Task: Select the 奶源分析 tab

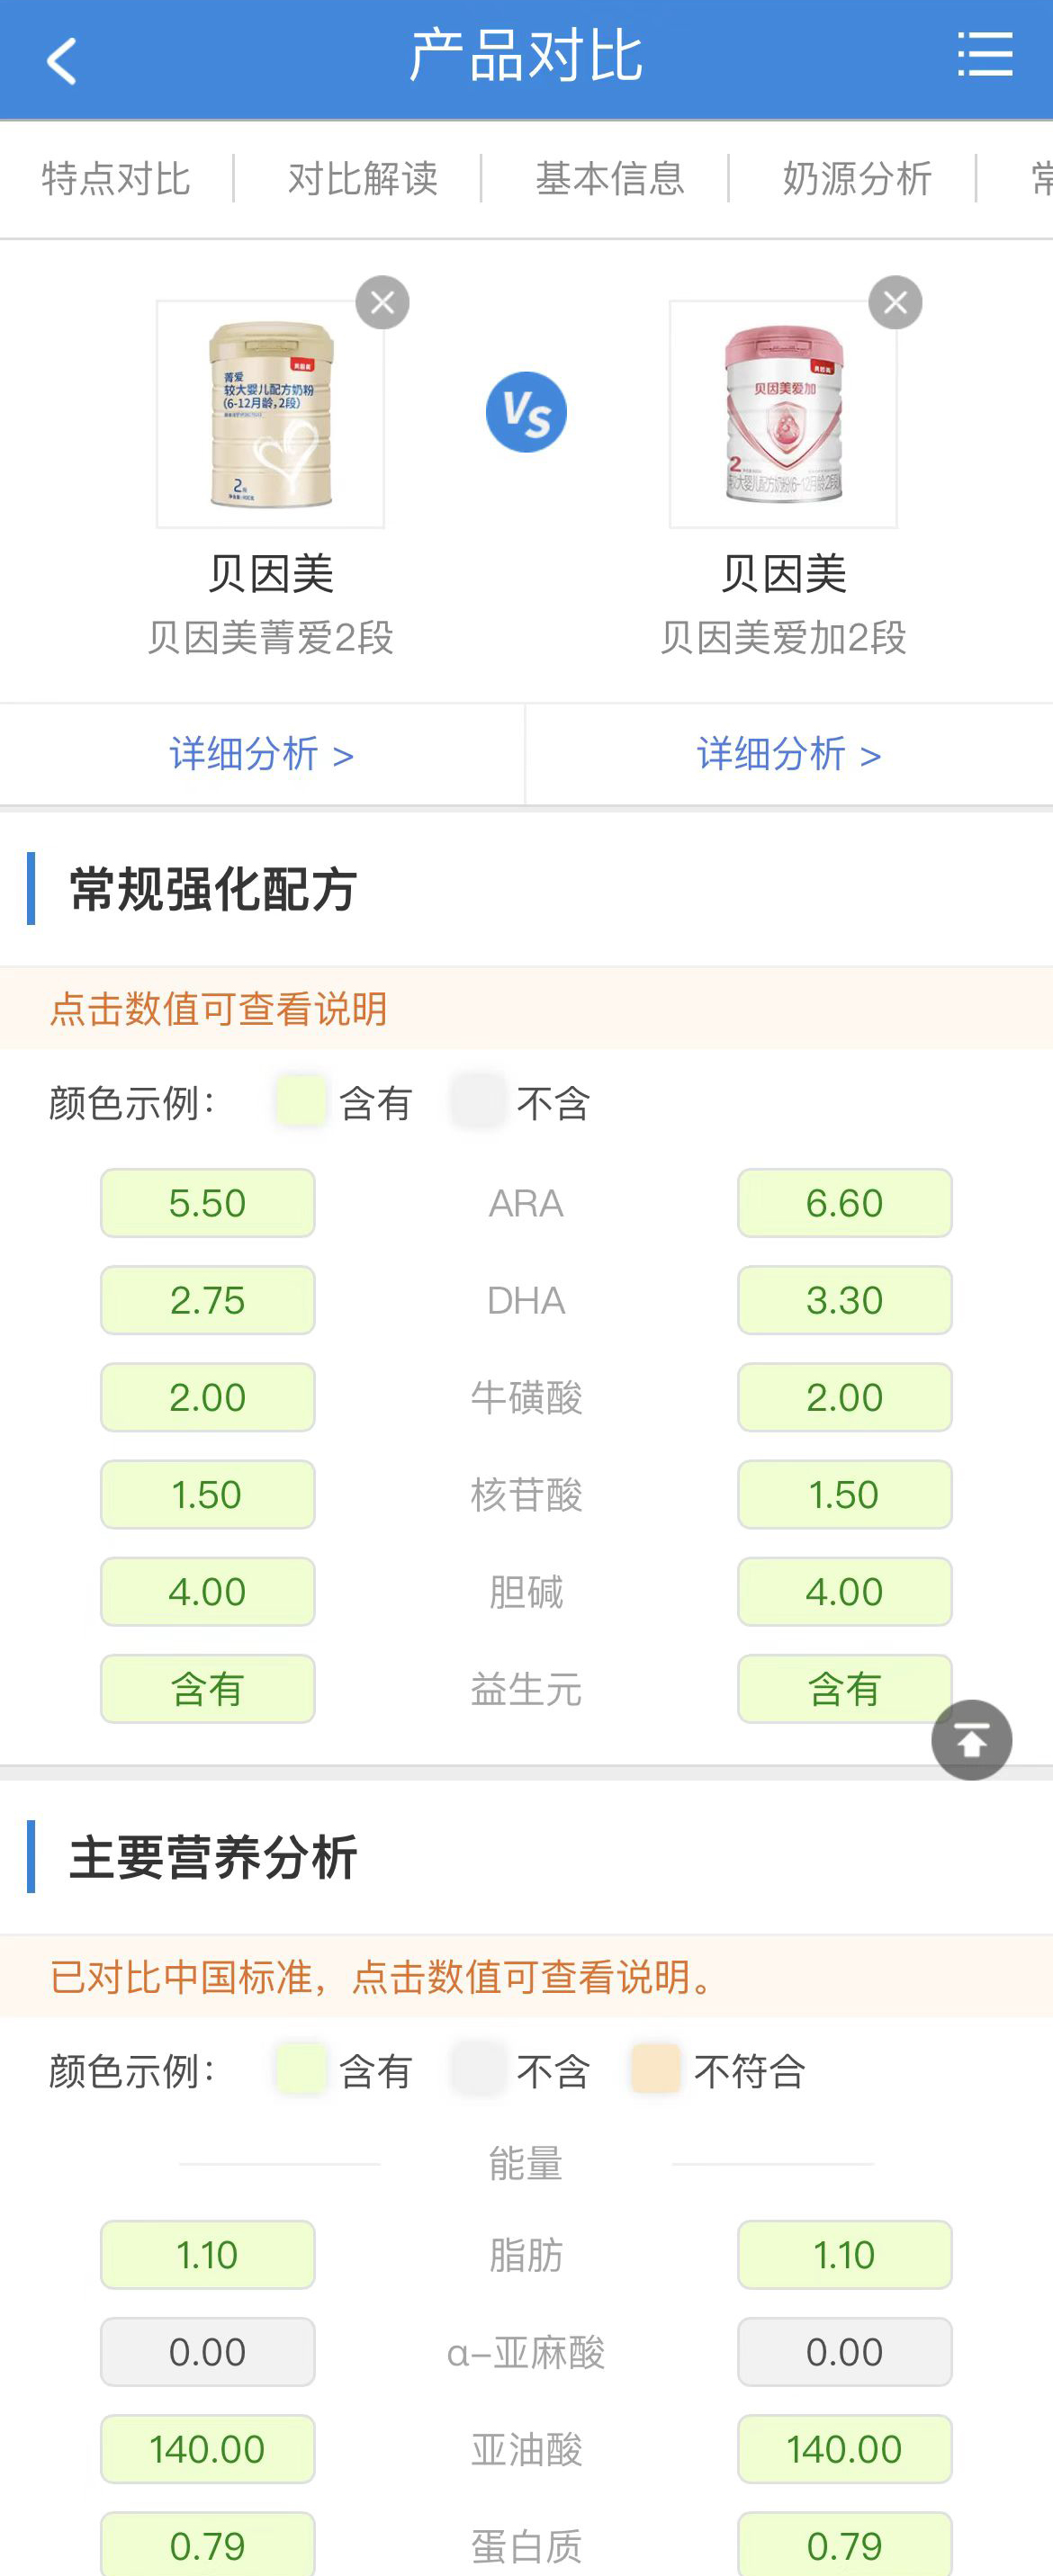Action: pos(857,179)
